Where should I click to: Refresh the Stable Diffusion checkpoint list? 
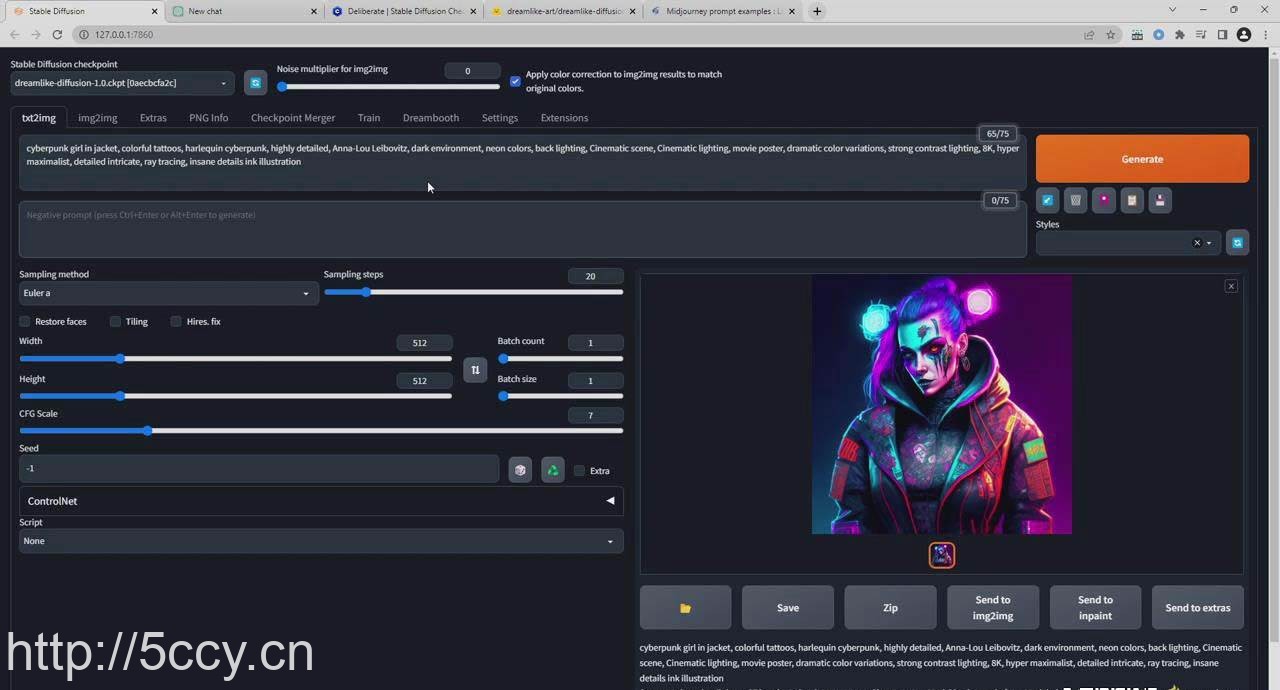[255, 83]
